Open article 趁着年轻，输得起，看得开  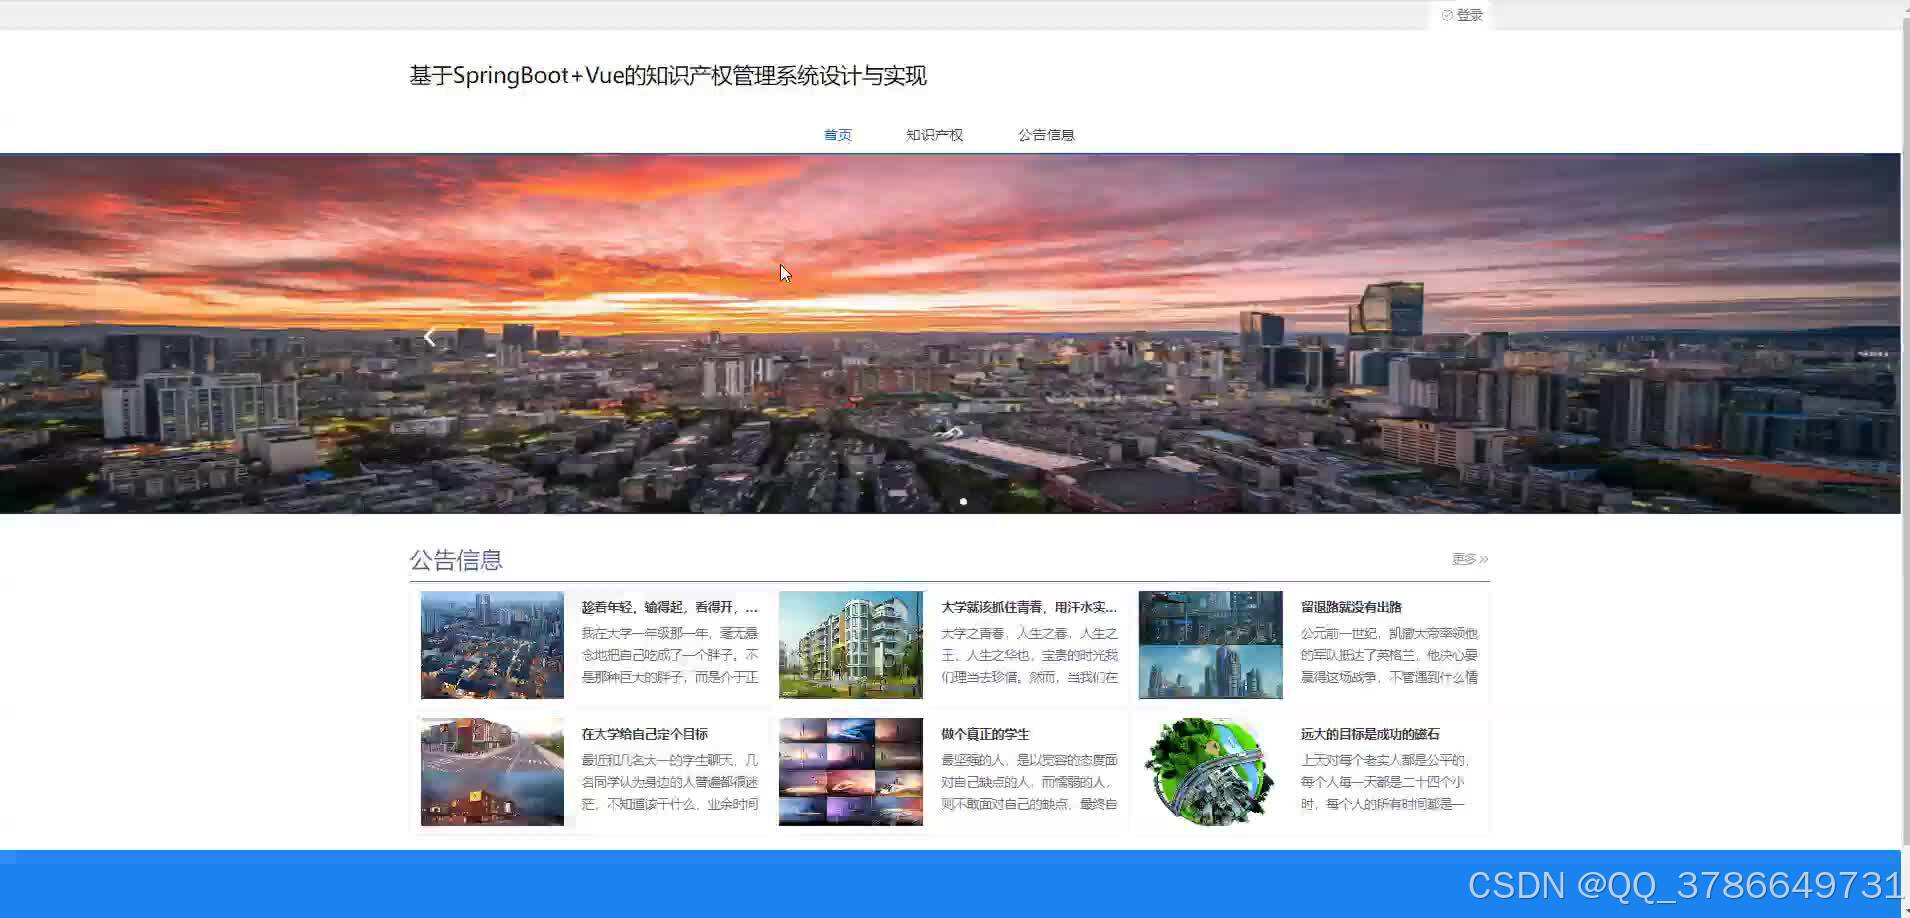point(668,607)
